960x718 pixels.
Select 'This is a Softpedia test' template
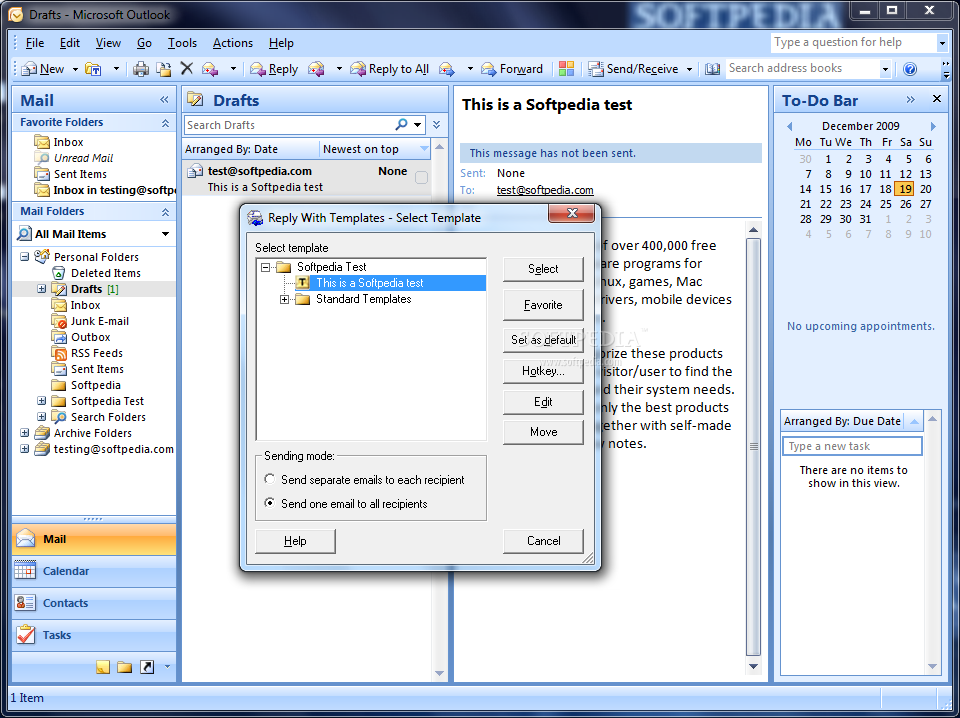369,283
